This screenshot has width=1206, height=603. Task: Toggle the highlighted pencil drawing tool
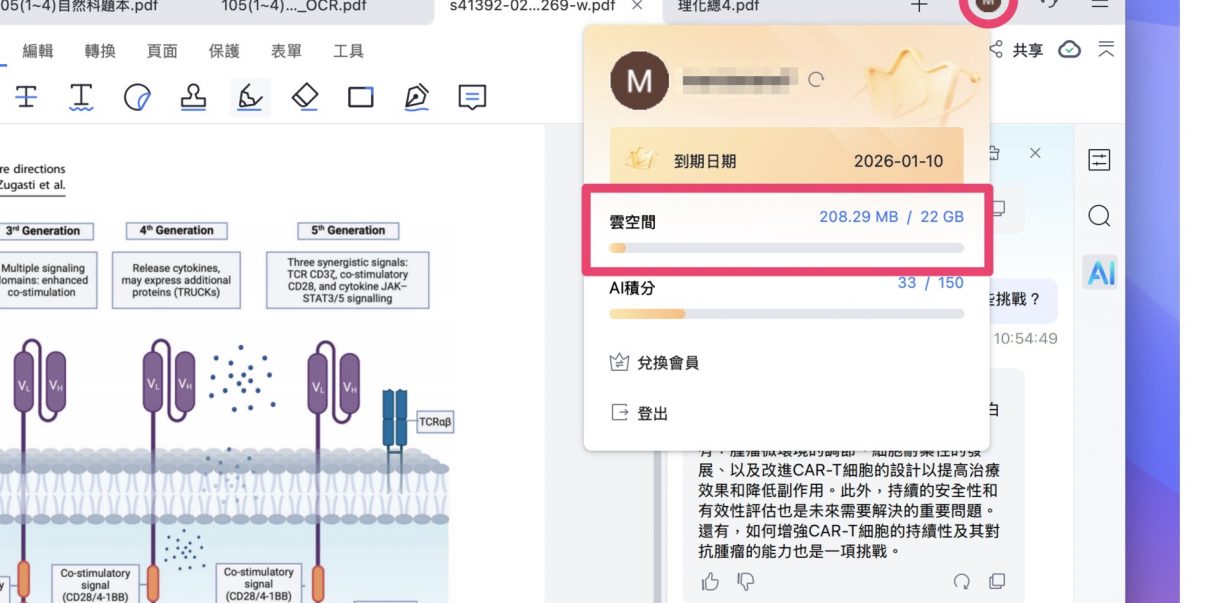(250, 96)
